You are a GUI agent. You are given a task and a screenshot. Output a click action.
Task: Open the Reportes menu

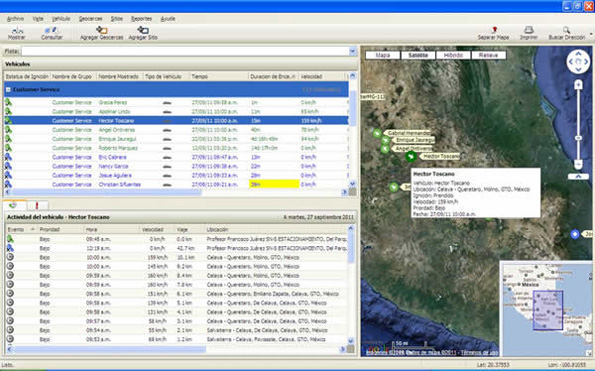(141, 19)
